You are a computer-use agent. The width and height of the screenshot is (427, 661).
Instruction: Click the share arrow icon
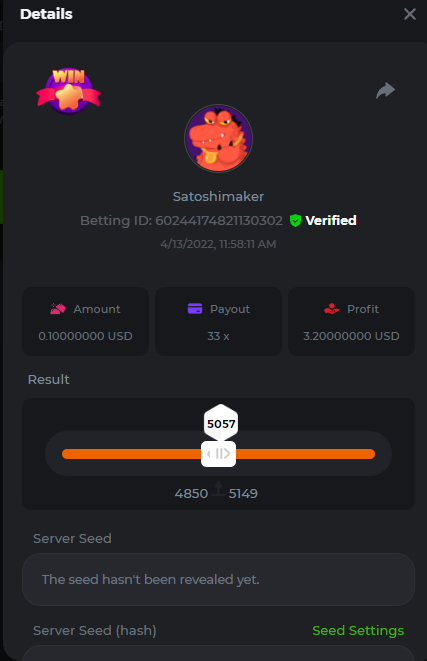tap(385, 90)
